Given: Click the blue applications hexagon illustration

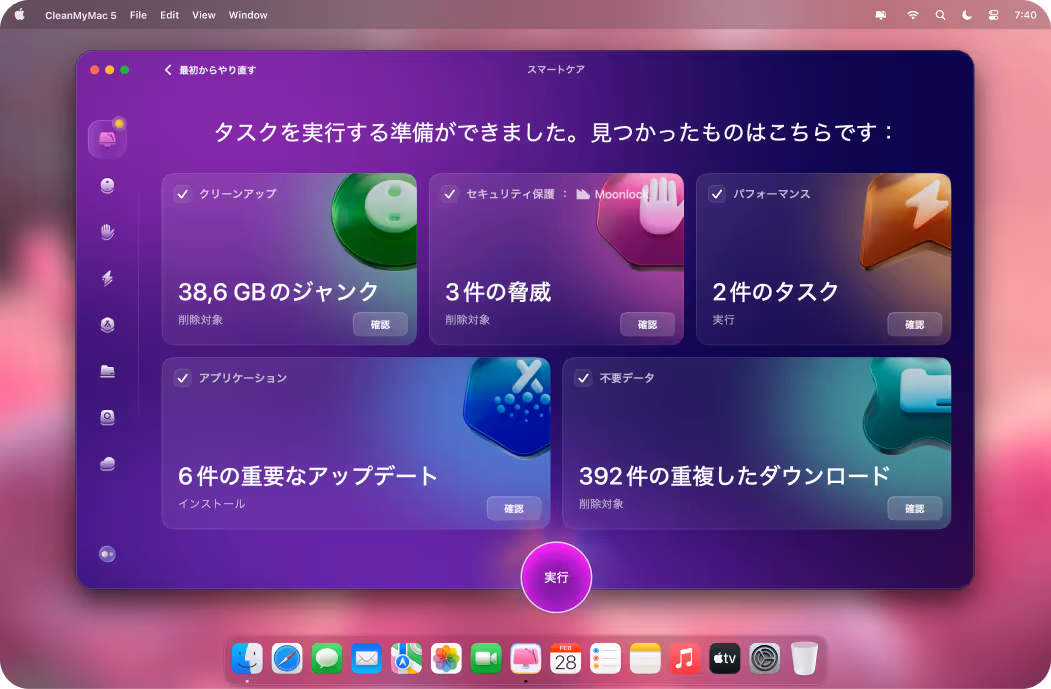Looking at the screenshot, I should coord(508,406).
